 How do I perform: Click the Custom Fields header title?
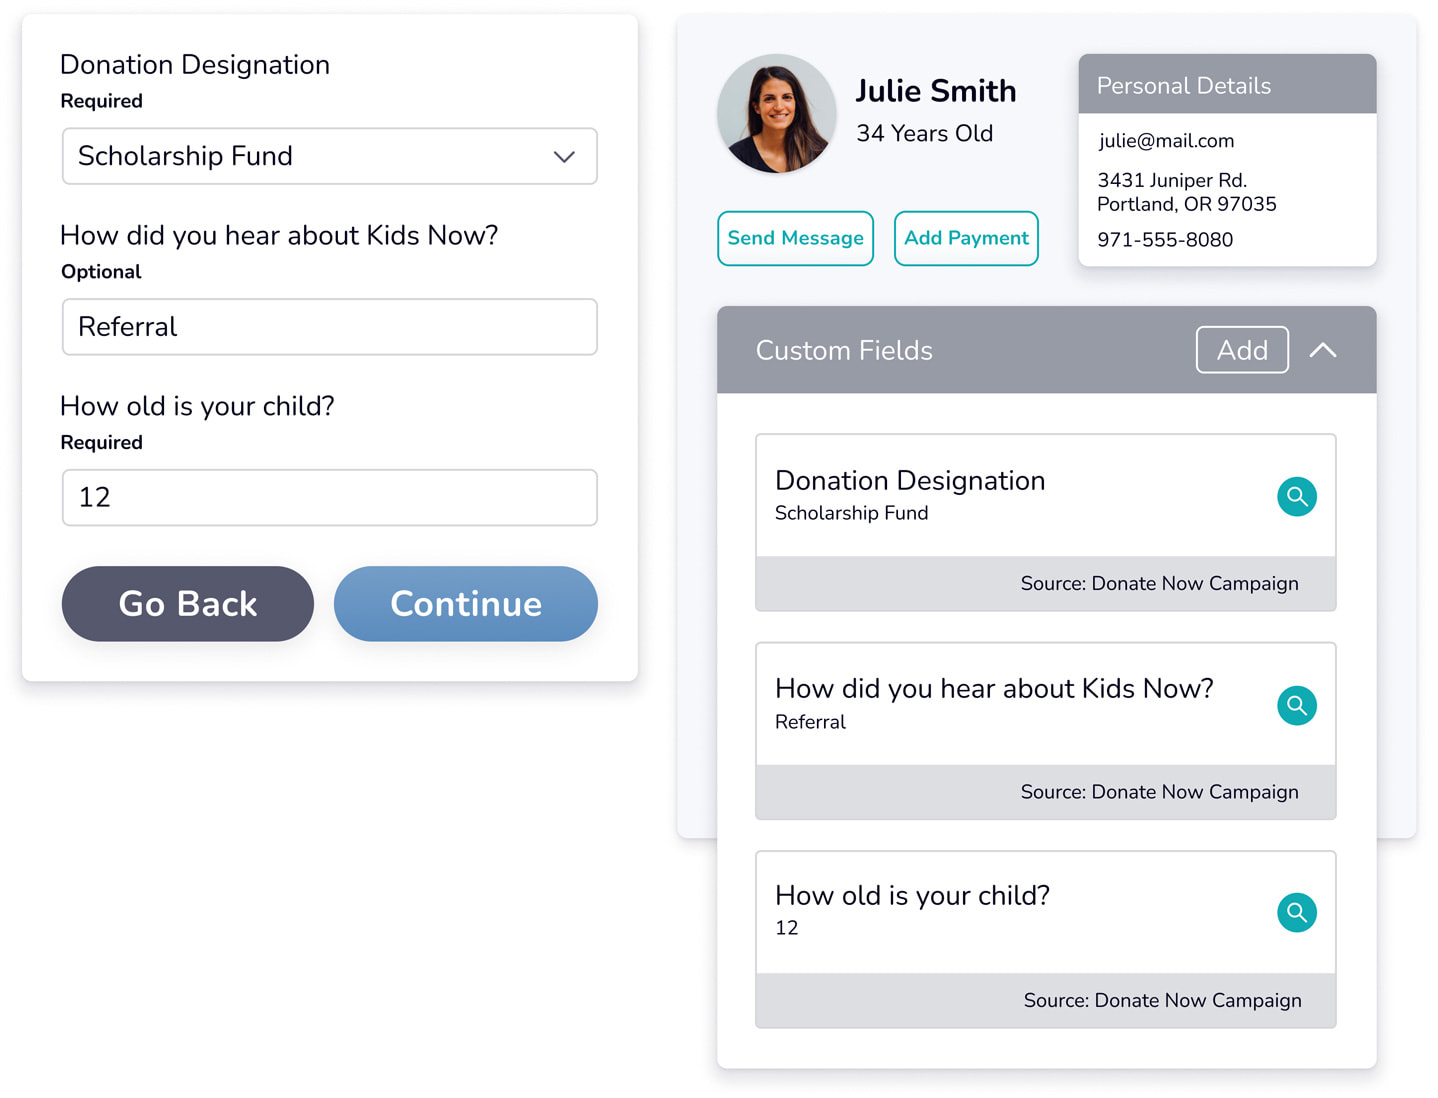[x=844, y=350]
